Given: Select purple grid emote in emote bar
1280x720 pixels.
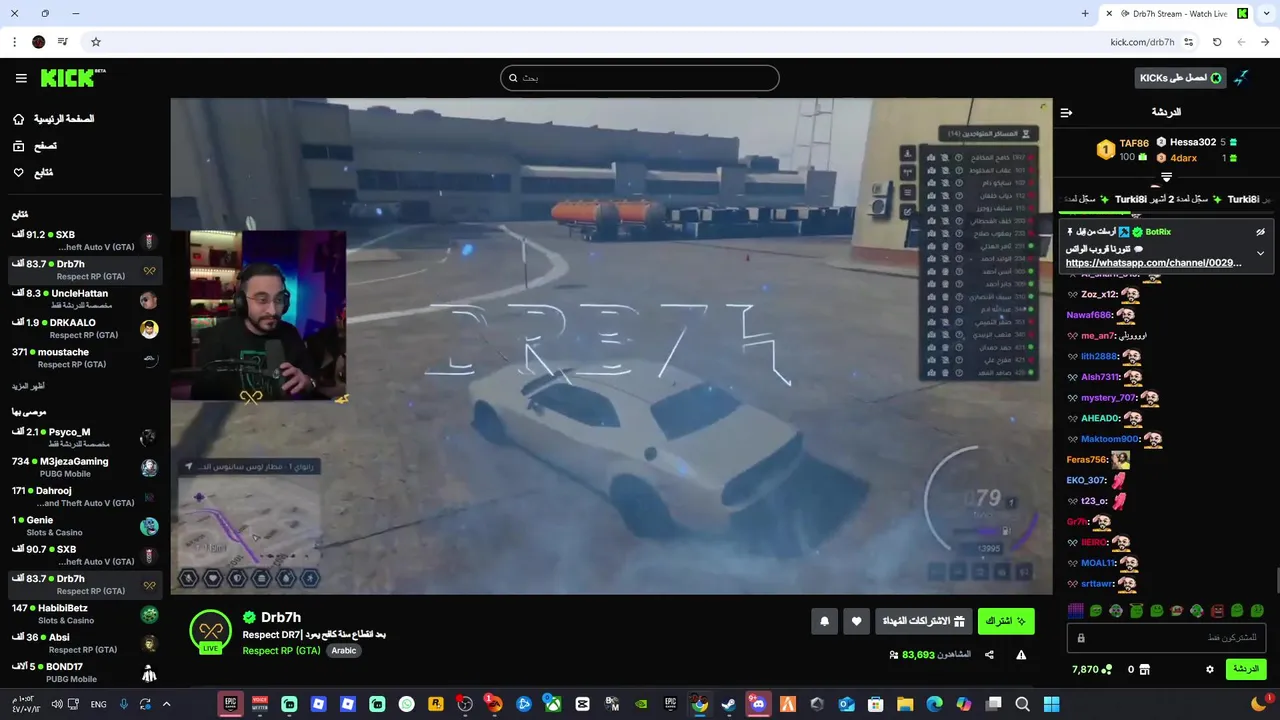Looking at the screenshot, I should point(1076,610).
